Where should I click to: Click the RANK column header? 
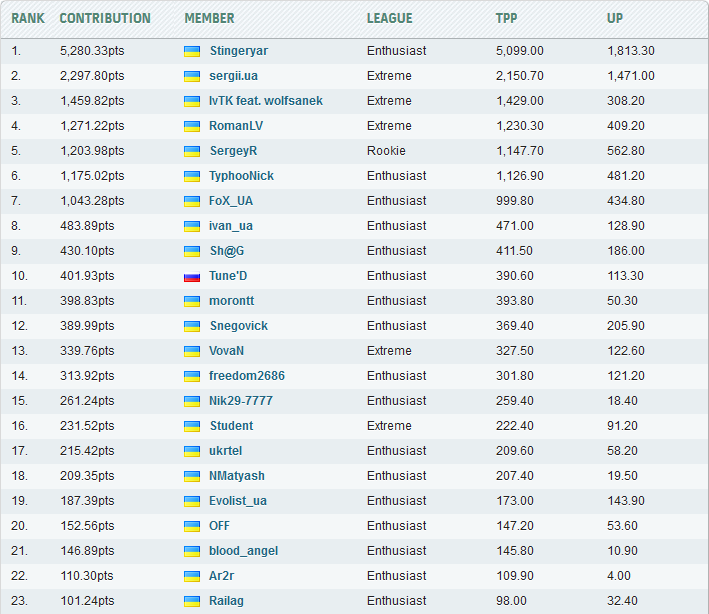pyautogui.click(x=28, y=18)
